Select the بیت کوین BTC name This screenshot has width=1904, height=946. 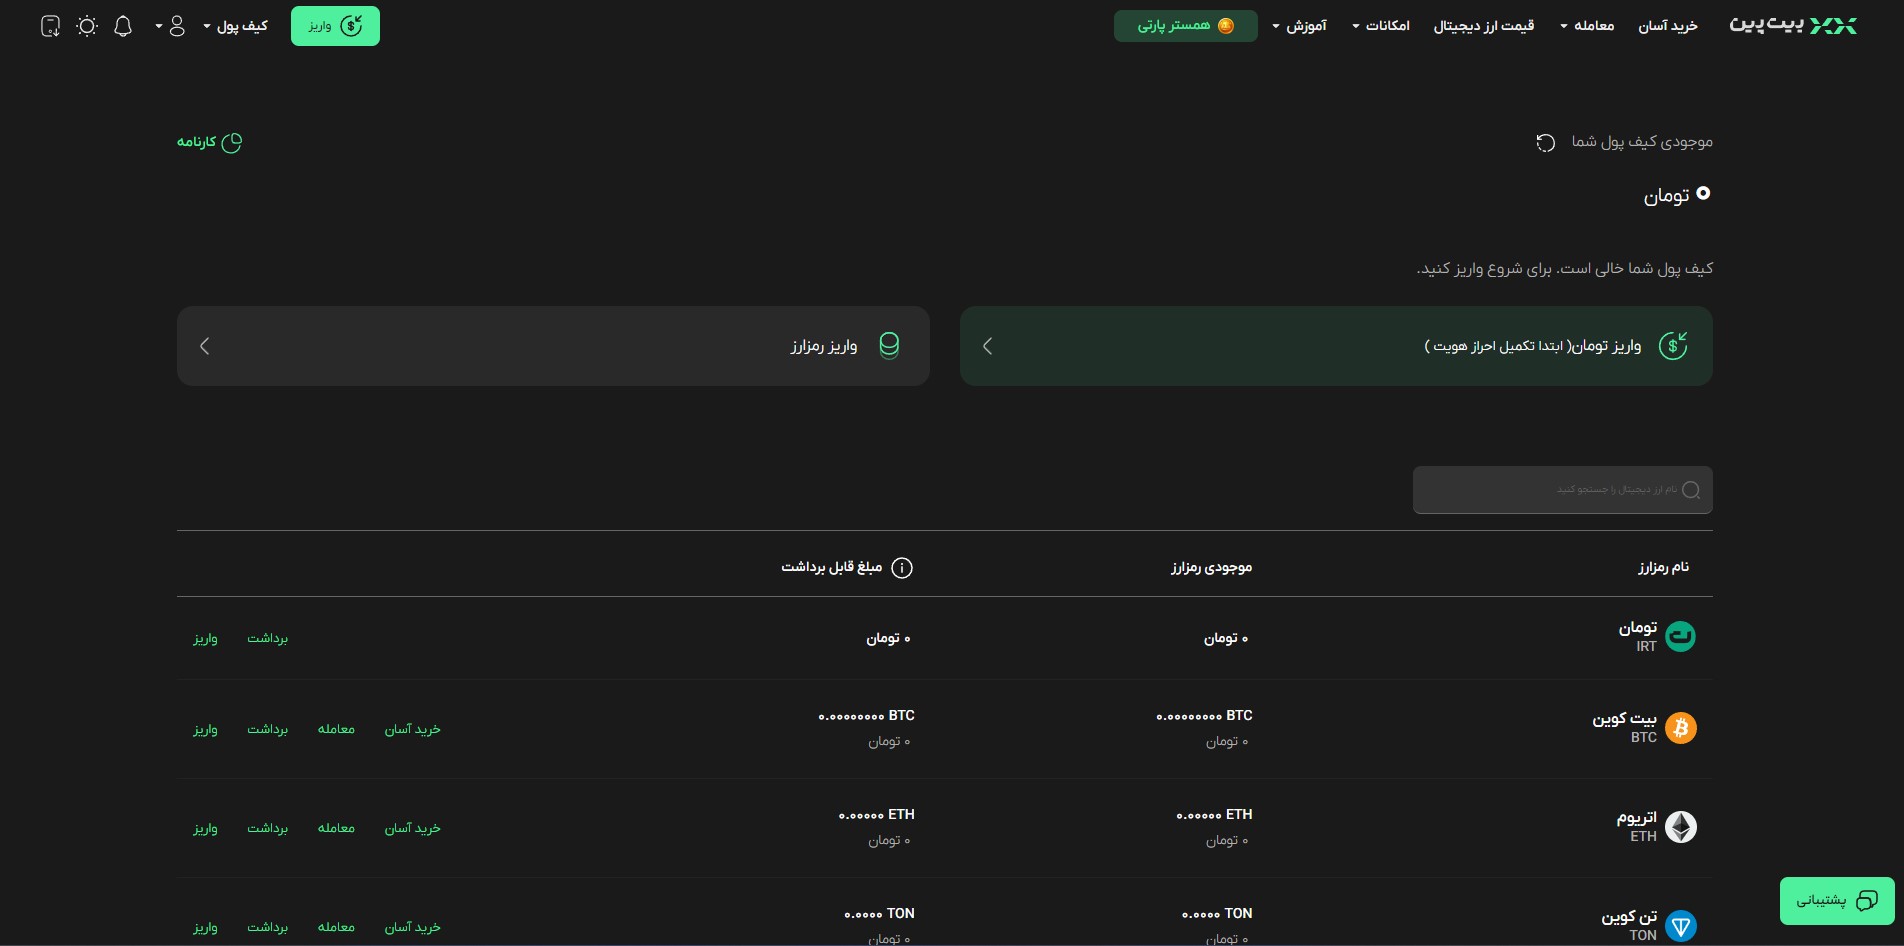coord(1624,727)
